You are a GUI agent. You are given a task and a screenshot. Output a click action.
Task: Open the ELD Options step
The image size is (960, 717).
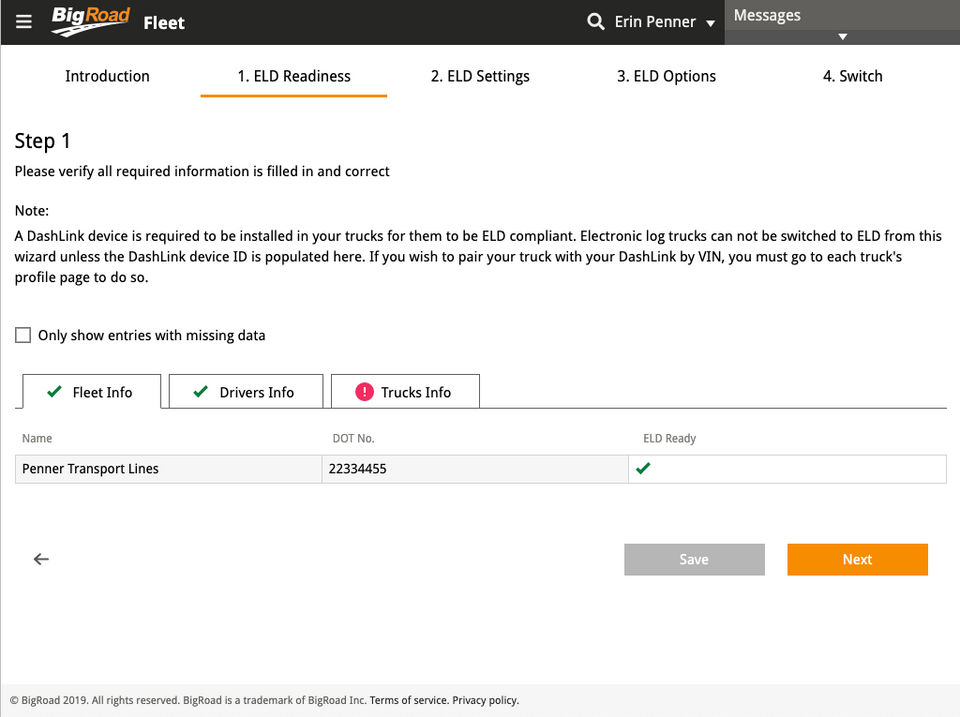coord(666,76)
